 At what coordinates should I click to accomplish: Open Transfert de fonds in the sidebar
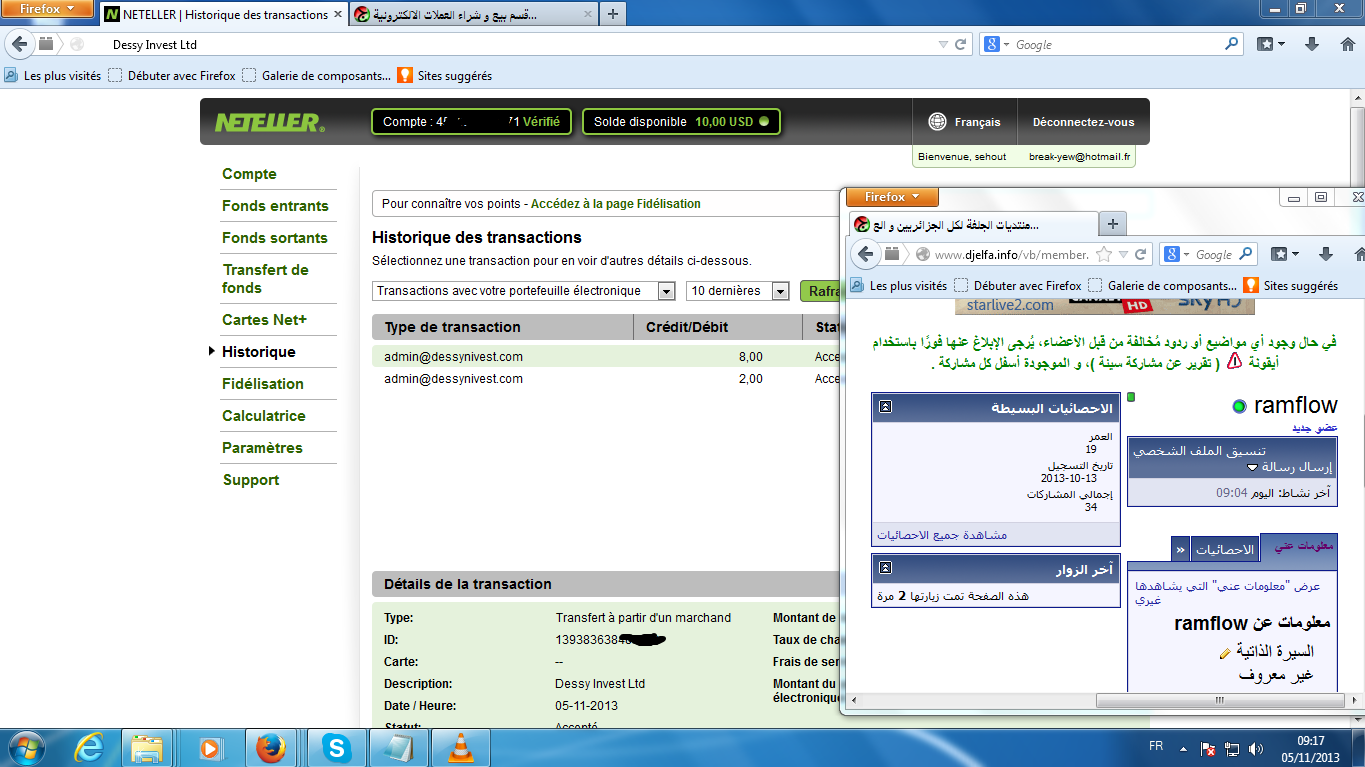pyautogui.click(x=265, y=279)
